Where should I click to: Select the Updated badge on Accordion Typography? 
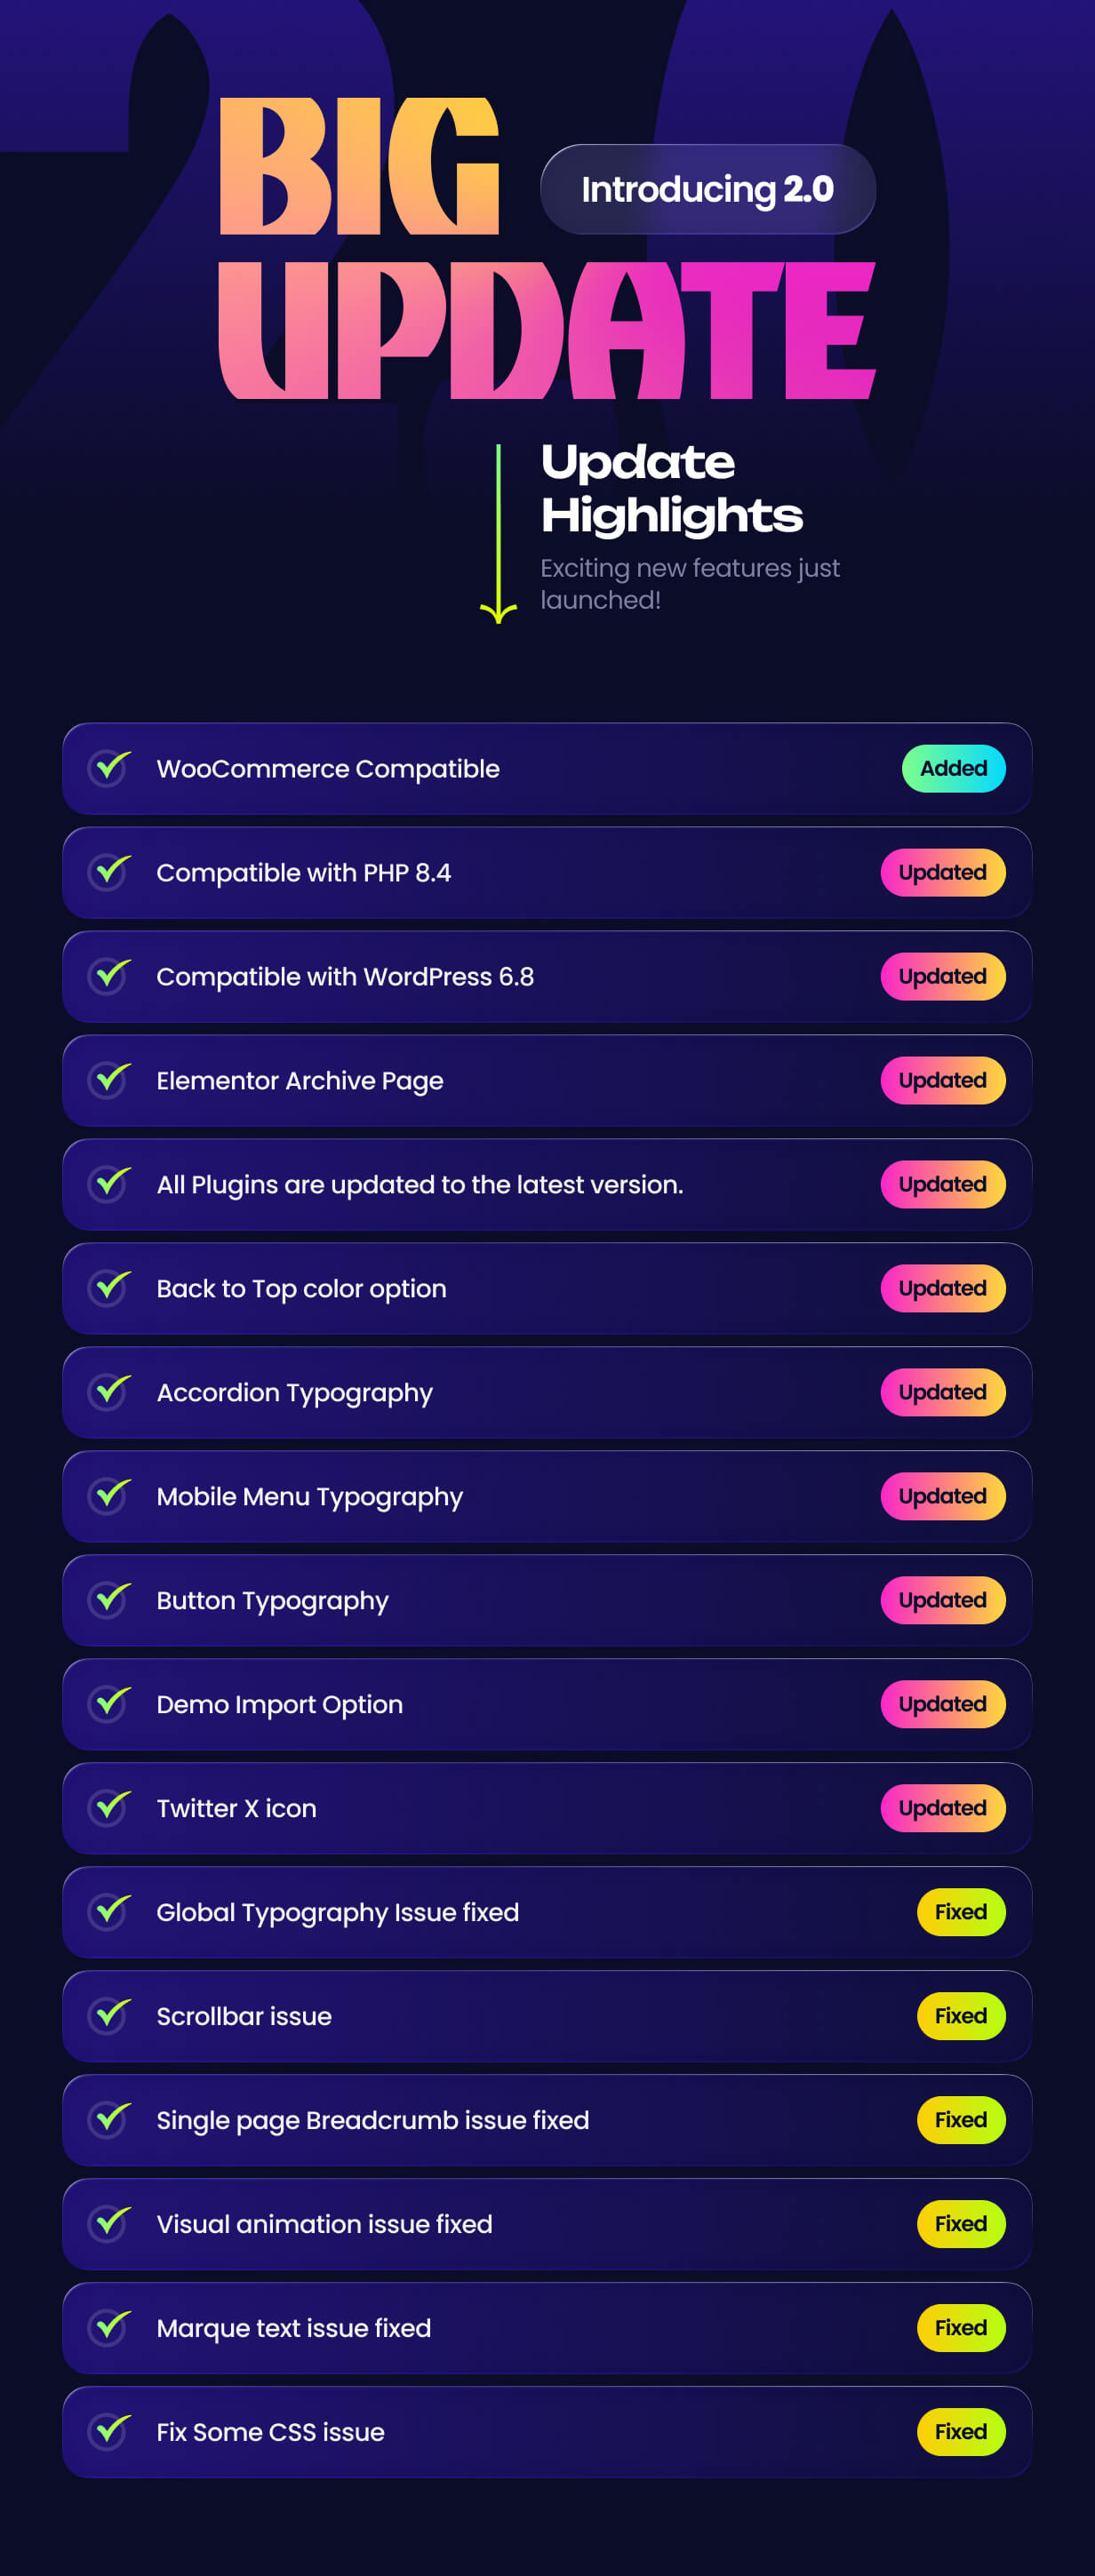pos(943,1392)
